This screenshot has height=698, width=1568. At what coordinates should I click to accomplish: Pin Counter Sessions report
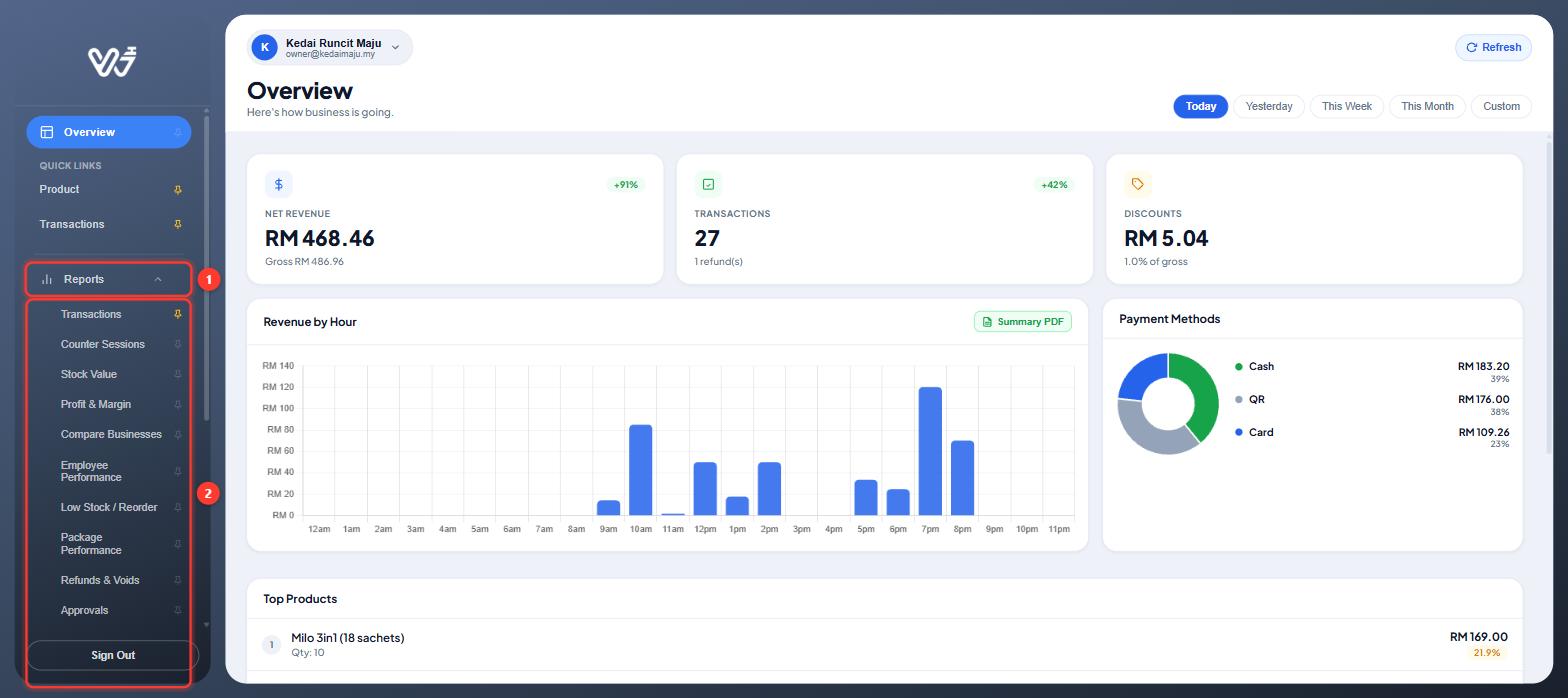tap(178, 344)
